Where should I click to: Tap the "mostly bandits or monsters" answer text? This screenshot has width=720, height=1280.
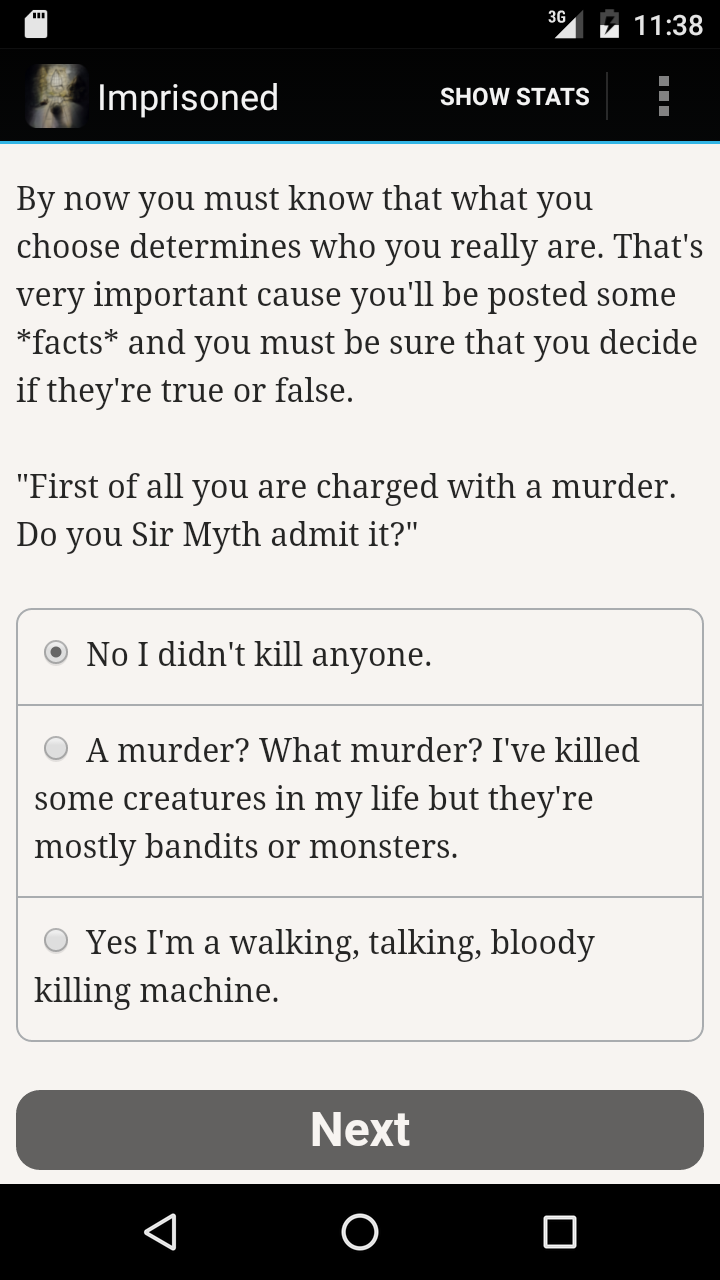[246, 846]
